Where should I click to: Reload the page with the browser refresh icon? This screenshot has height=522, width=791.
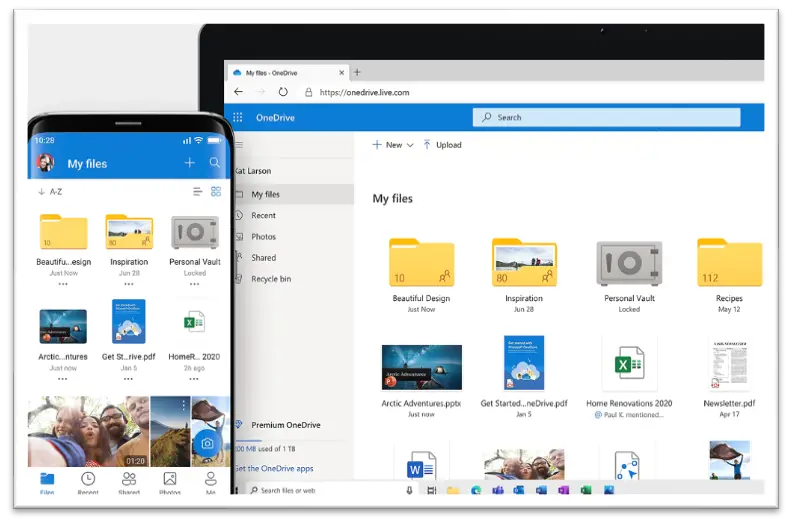283,92
